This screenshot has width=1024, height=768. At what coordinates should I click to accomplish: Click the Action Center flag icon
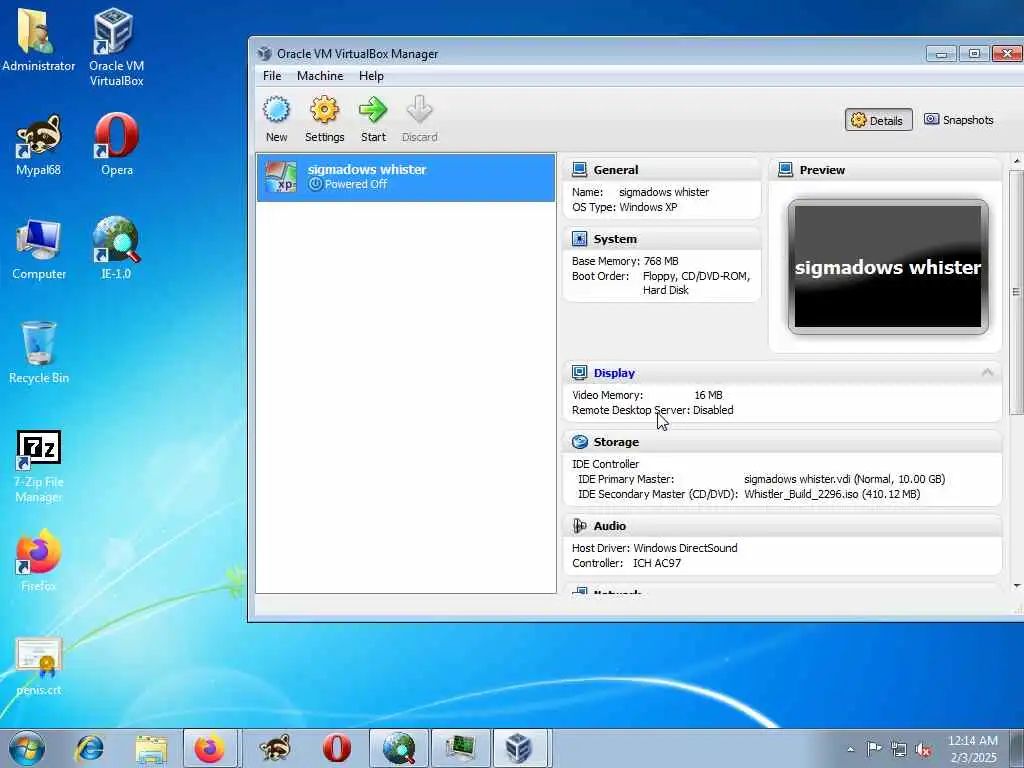click(x=874, y=749)
